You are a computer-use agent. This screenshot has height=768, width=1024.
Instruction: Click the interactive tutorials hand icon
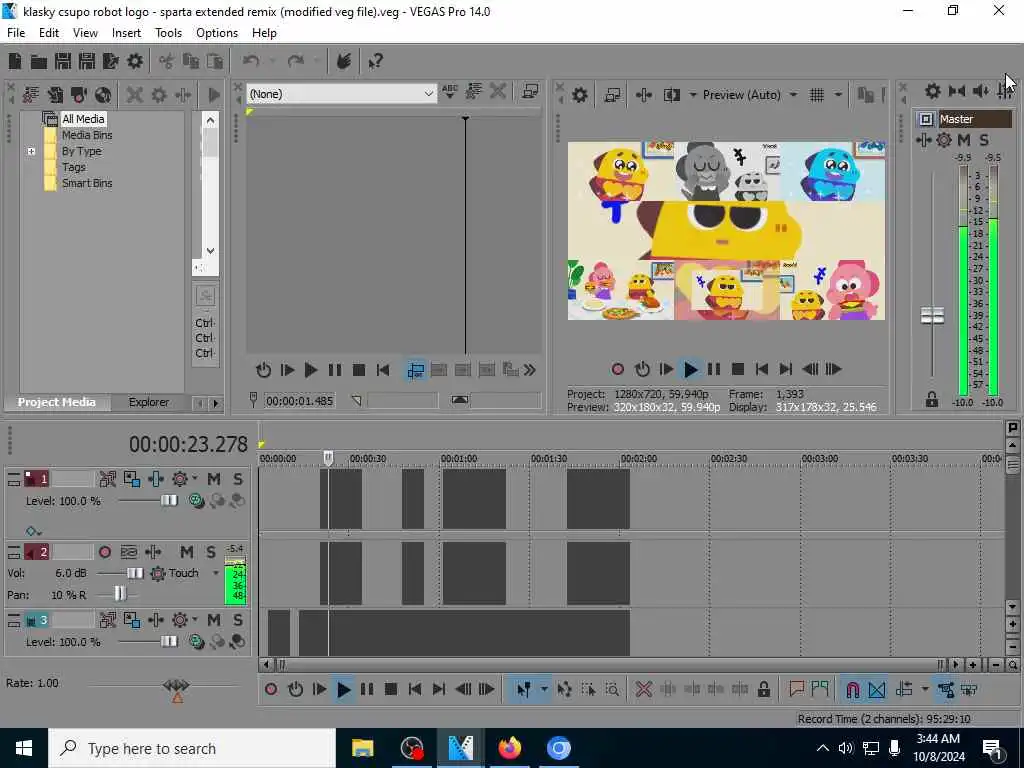(344, 61)
